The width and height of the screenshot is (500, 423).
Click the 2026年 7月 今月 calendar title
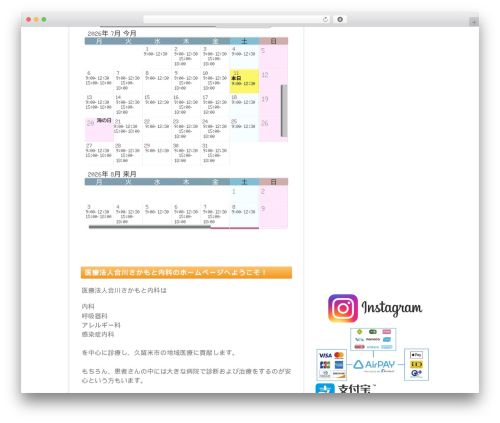click(x=112, y=33)
